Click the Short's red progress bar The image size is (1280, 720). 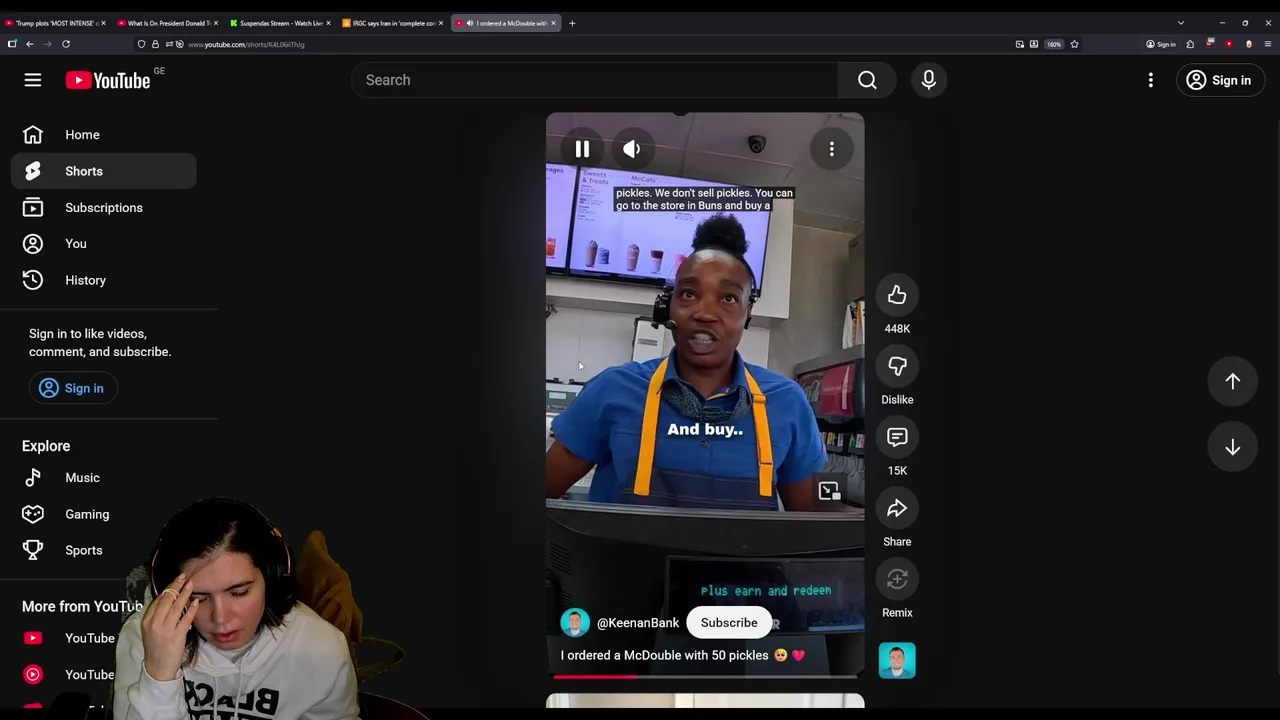tap(705, 677)
